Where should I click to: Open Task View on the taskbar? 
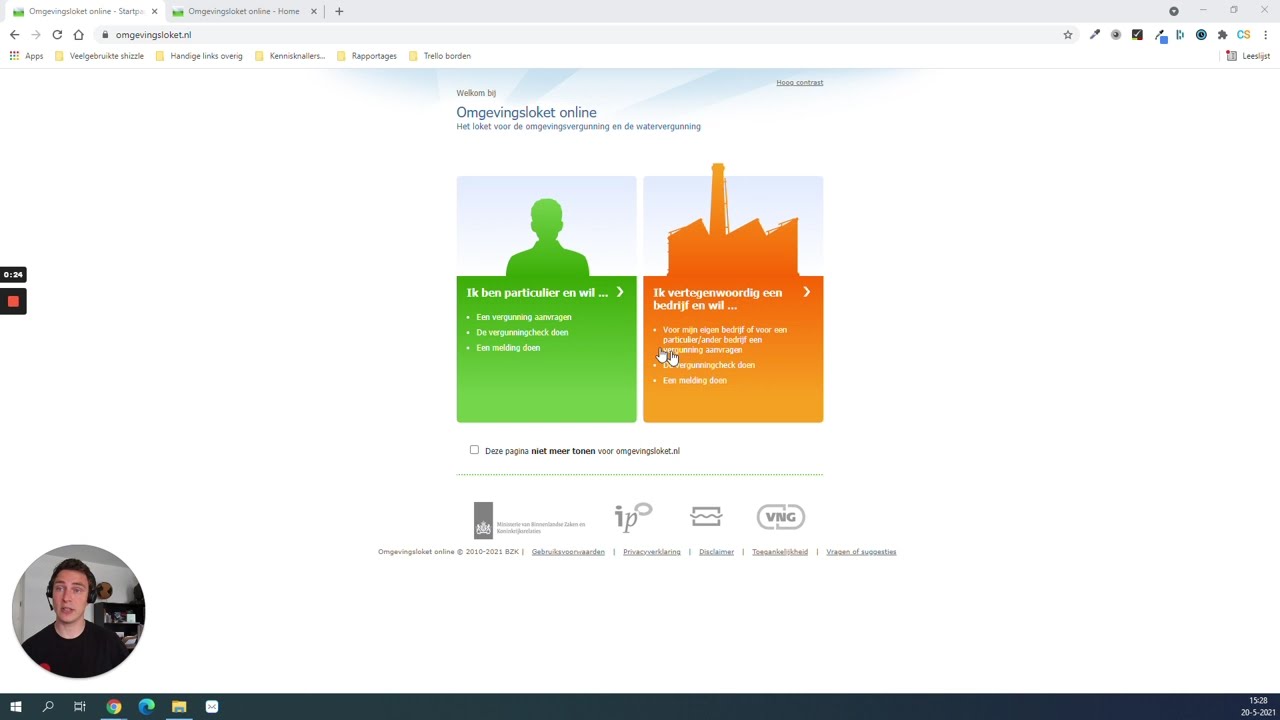80,707
